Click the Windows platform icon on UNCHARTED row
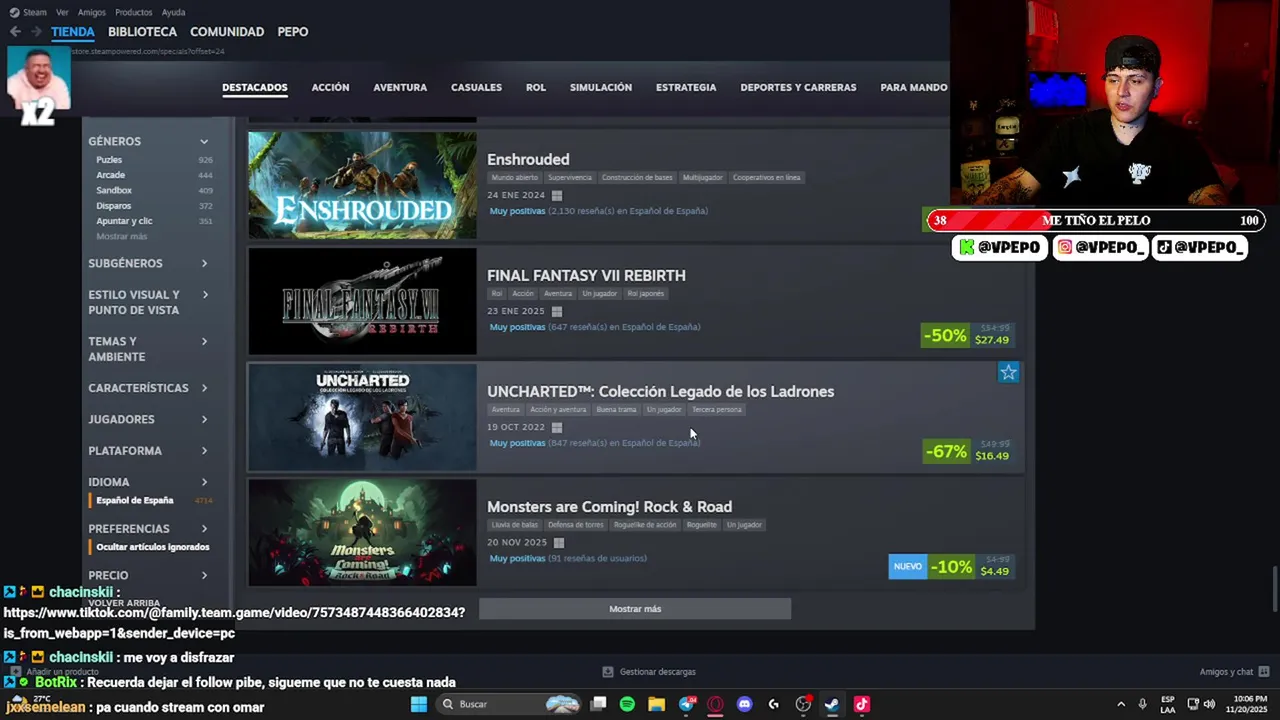 point(557,428)
